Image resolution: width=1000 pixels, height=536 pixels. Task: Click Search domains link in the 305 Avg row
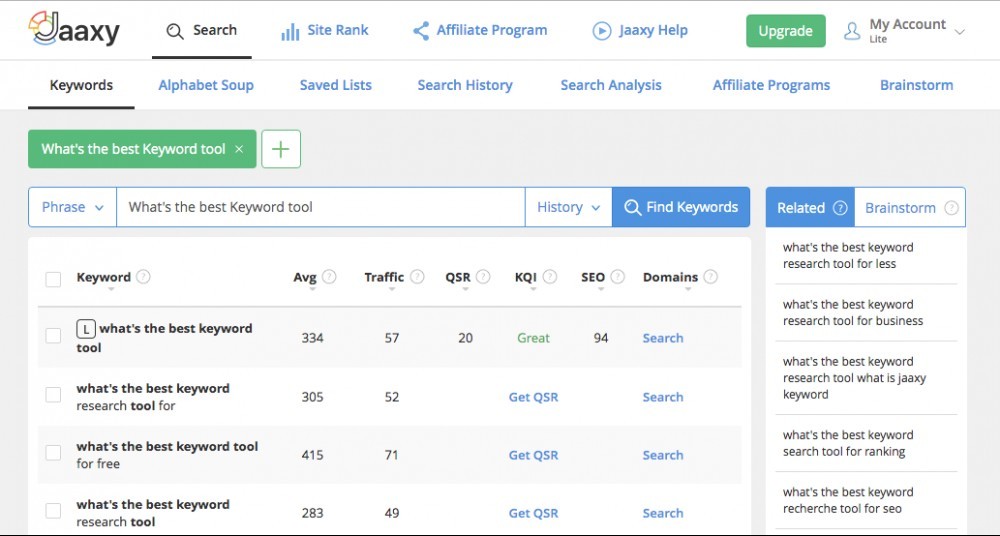click(663, 397)
